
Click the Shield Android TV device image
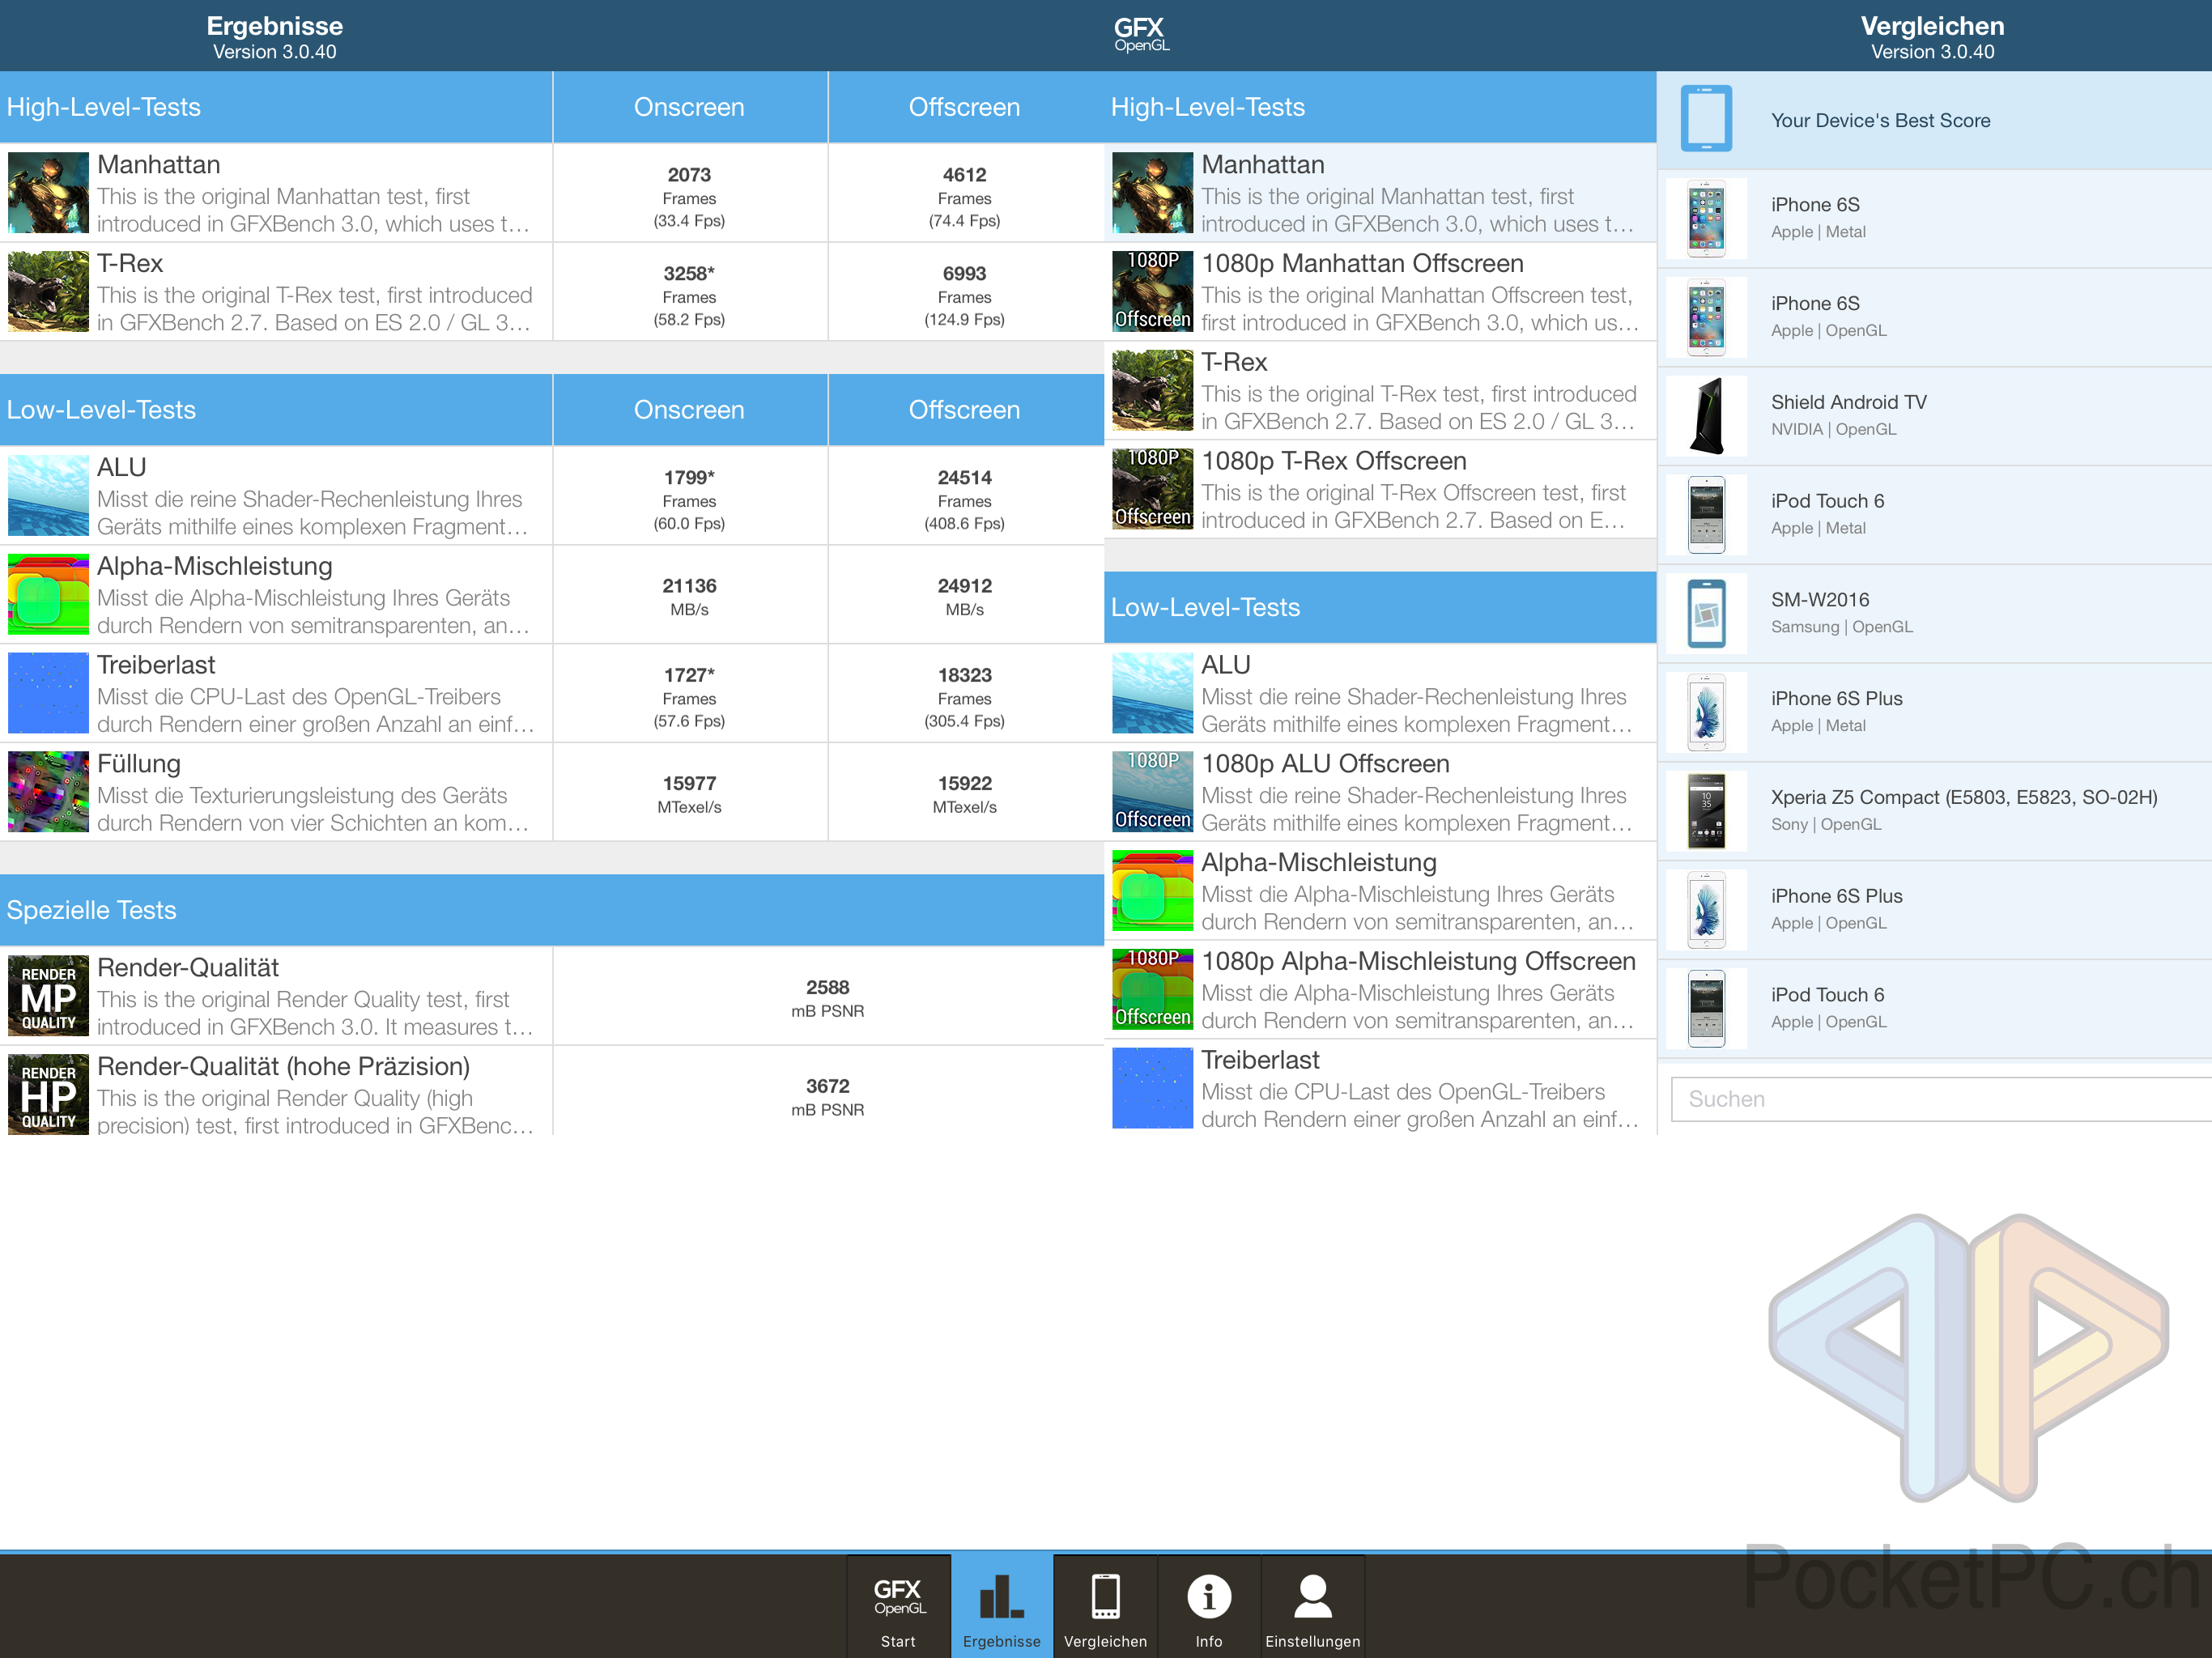pyautogui.click(x=1706, y=416)
